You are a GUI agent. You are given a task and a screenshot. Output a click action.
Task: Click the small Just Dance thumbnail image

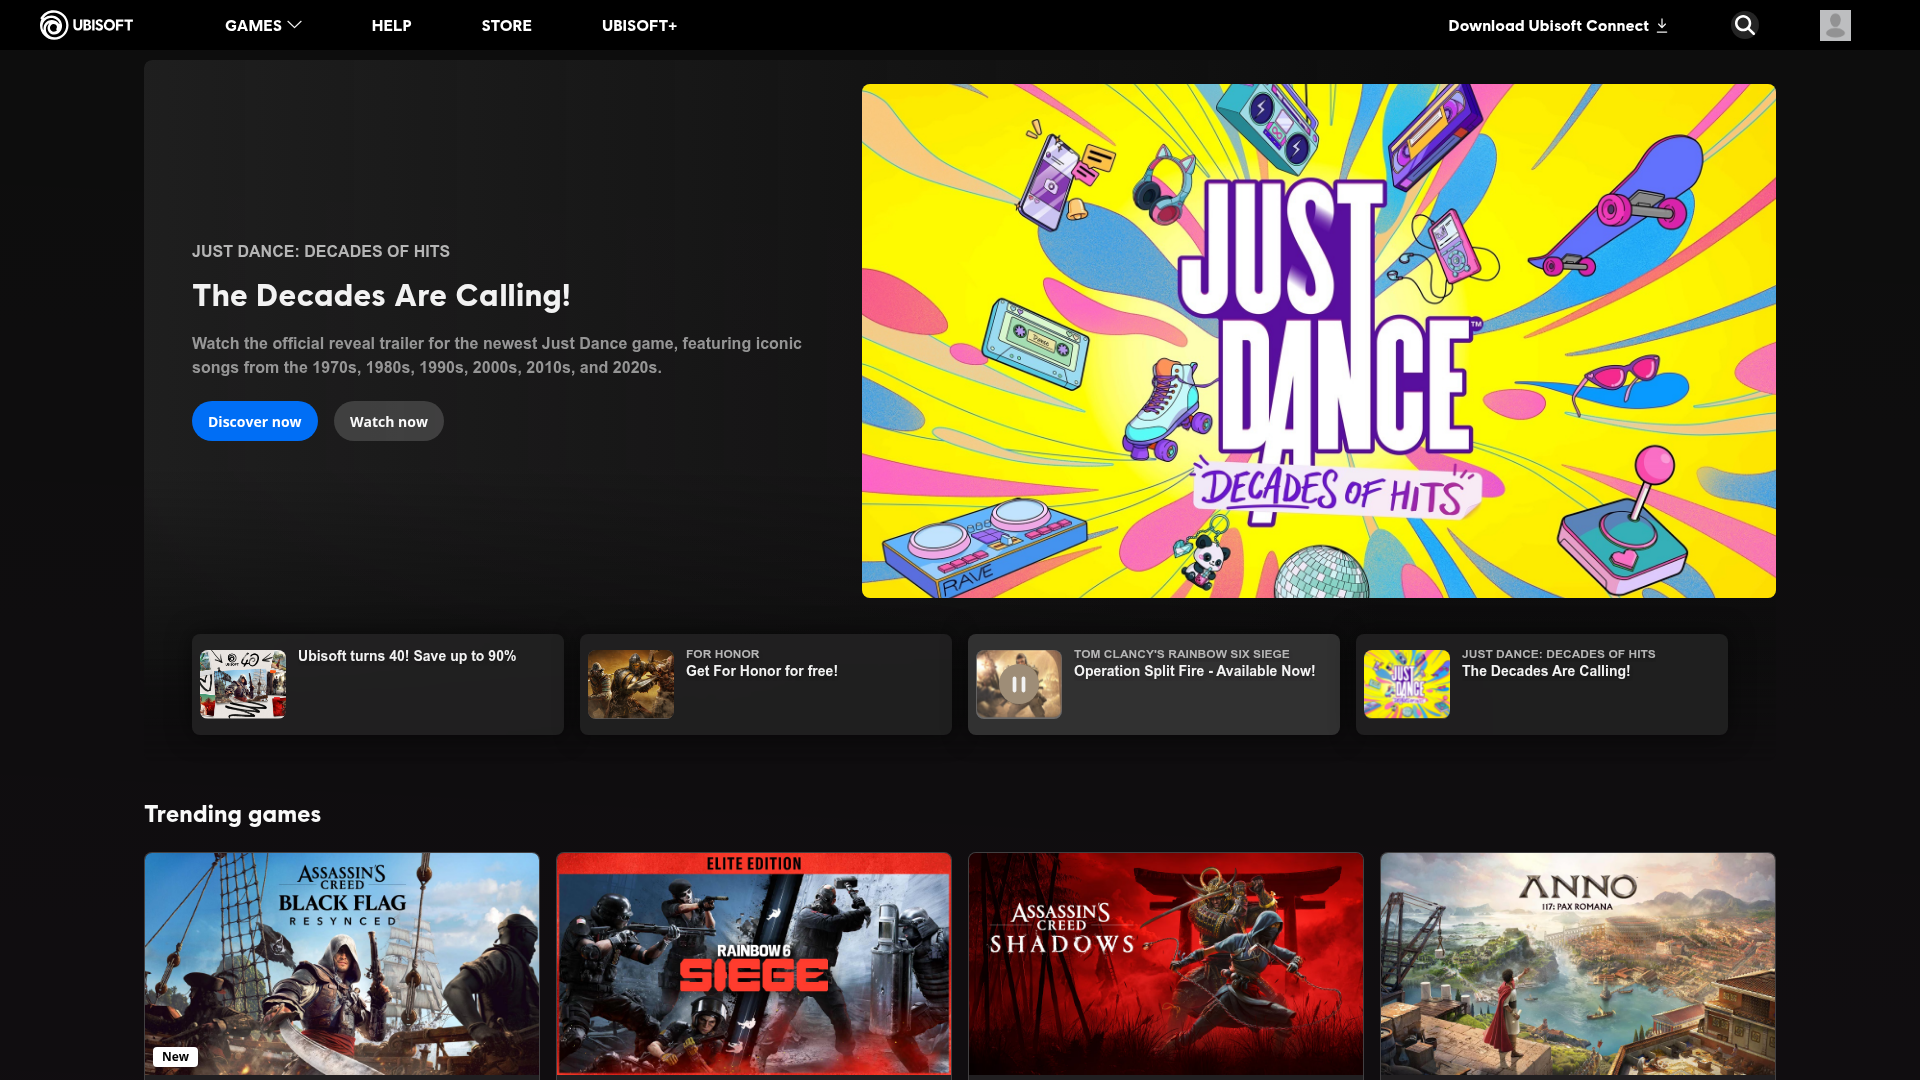tap(1407, 684)
